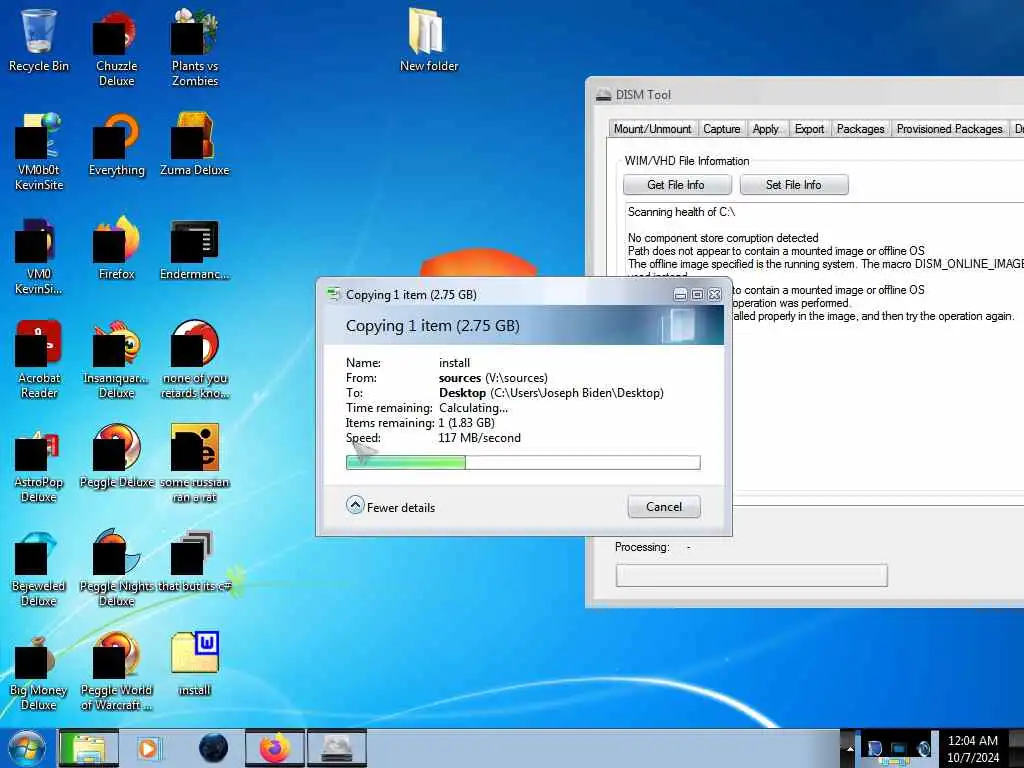The width and height of the screenshot is (1024, 768).
Task: Click the copy progress bar
Action: (x=523, y=462)
